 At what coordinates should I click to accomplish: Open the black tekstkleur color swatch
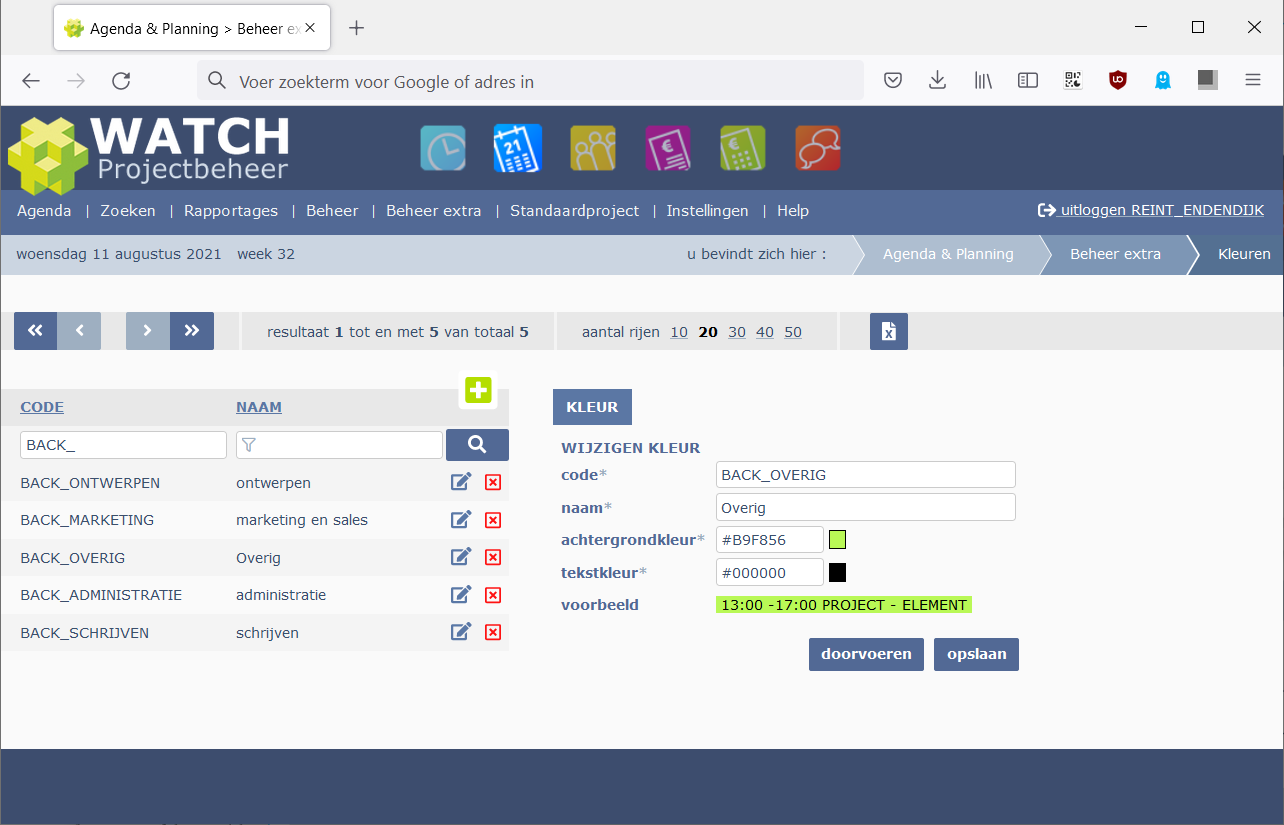click(x=838, y=573)
